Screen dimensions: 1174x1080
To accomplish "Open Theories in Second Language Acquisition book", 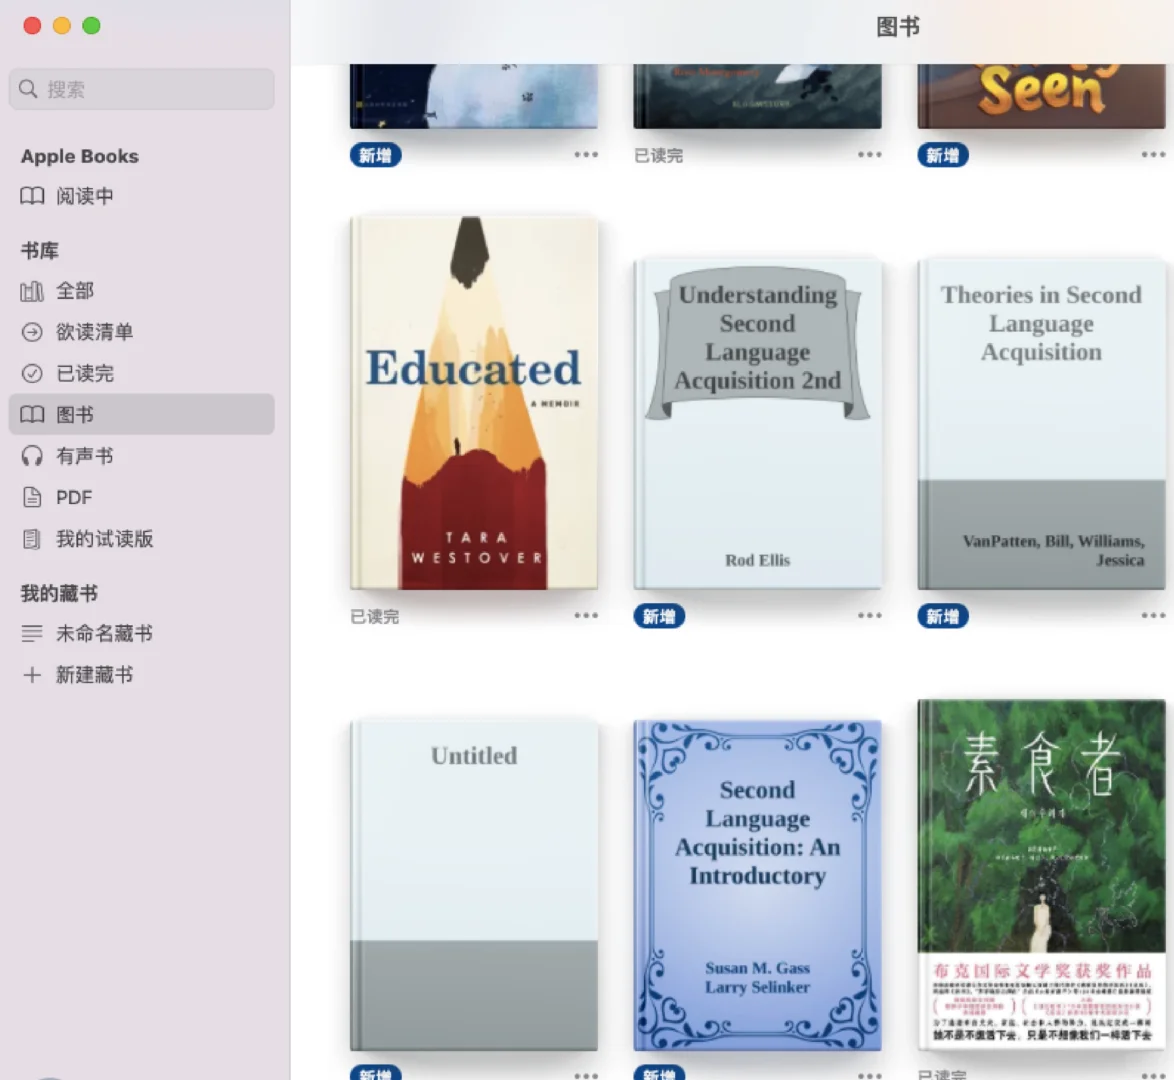I will pyautogui.click(x=1041, y=424).
